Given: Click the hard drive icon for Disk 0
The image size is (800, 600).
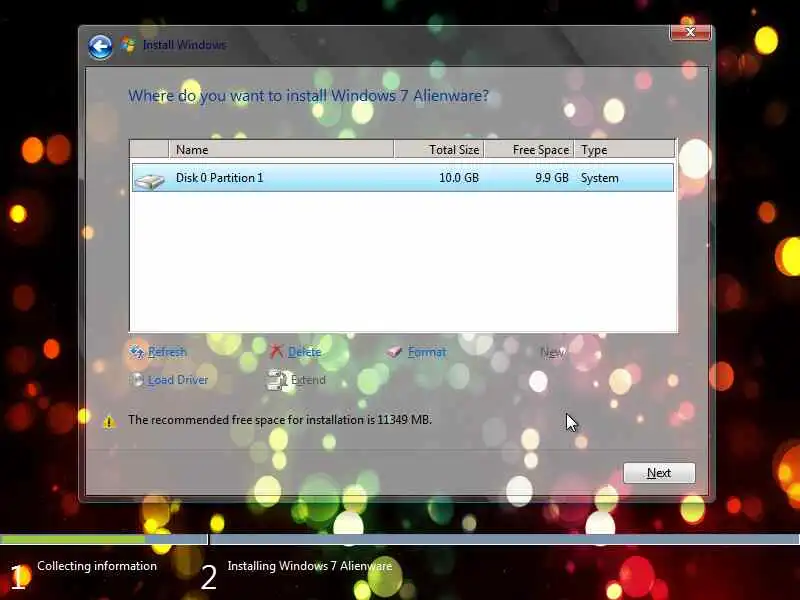Looking at the screenshot, I should point(149,180).
